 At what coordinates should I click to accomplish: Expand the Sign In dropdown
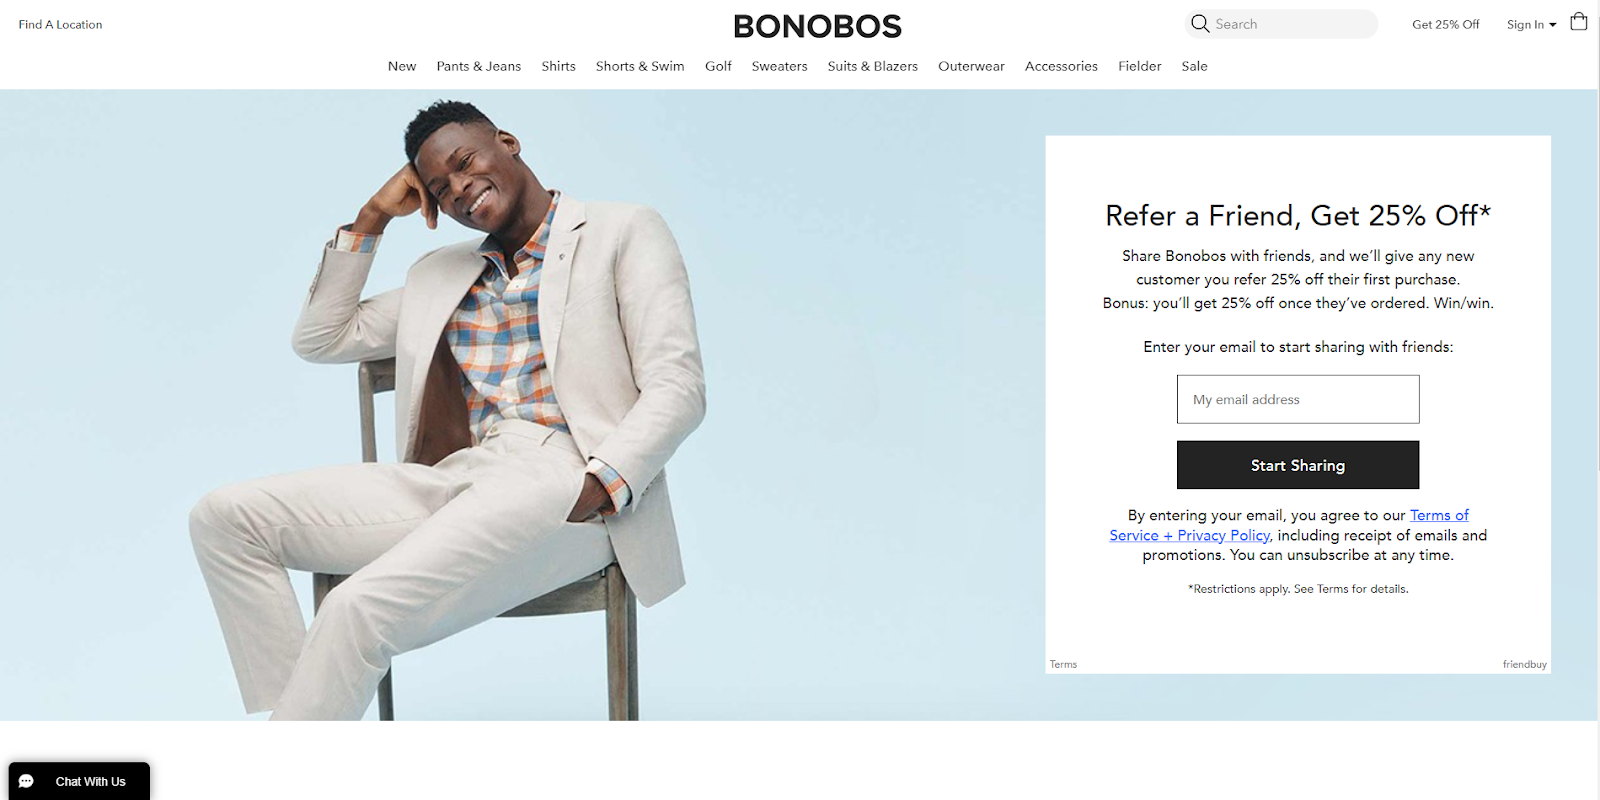pos(1531,25)
